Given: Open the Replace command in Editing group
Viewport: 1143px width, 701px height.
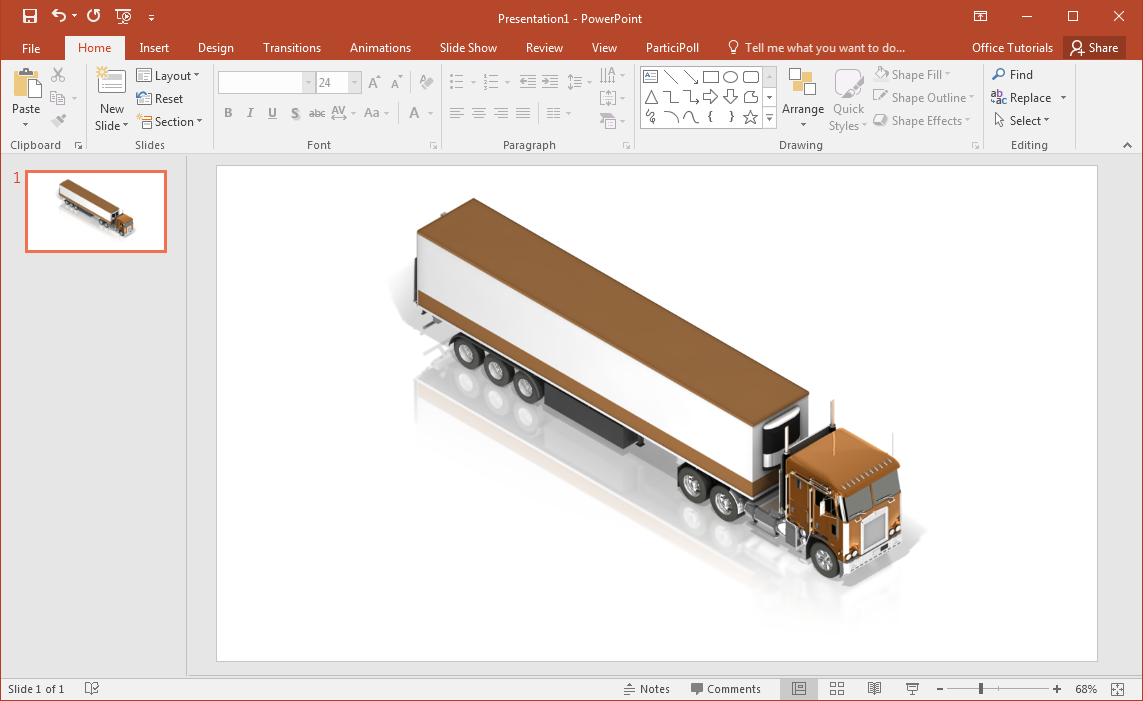Looking at the screenshot, I should click(1029, 97).
